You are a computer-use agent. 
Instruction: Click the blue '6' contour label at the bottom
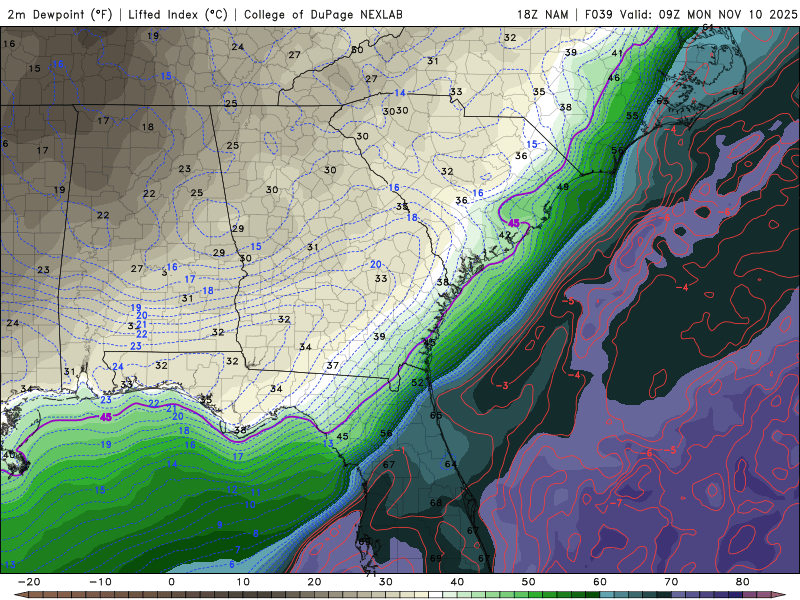click(x=232, y=564)
